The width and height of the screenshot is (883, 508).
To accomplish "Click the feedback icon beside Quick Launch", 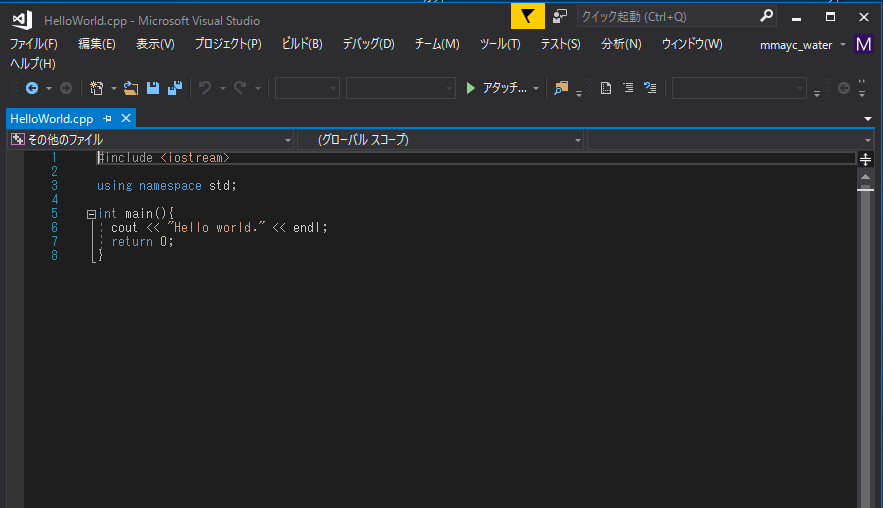I will coord(559,16).
